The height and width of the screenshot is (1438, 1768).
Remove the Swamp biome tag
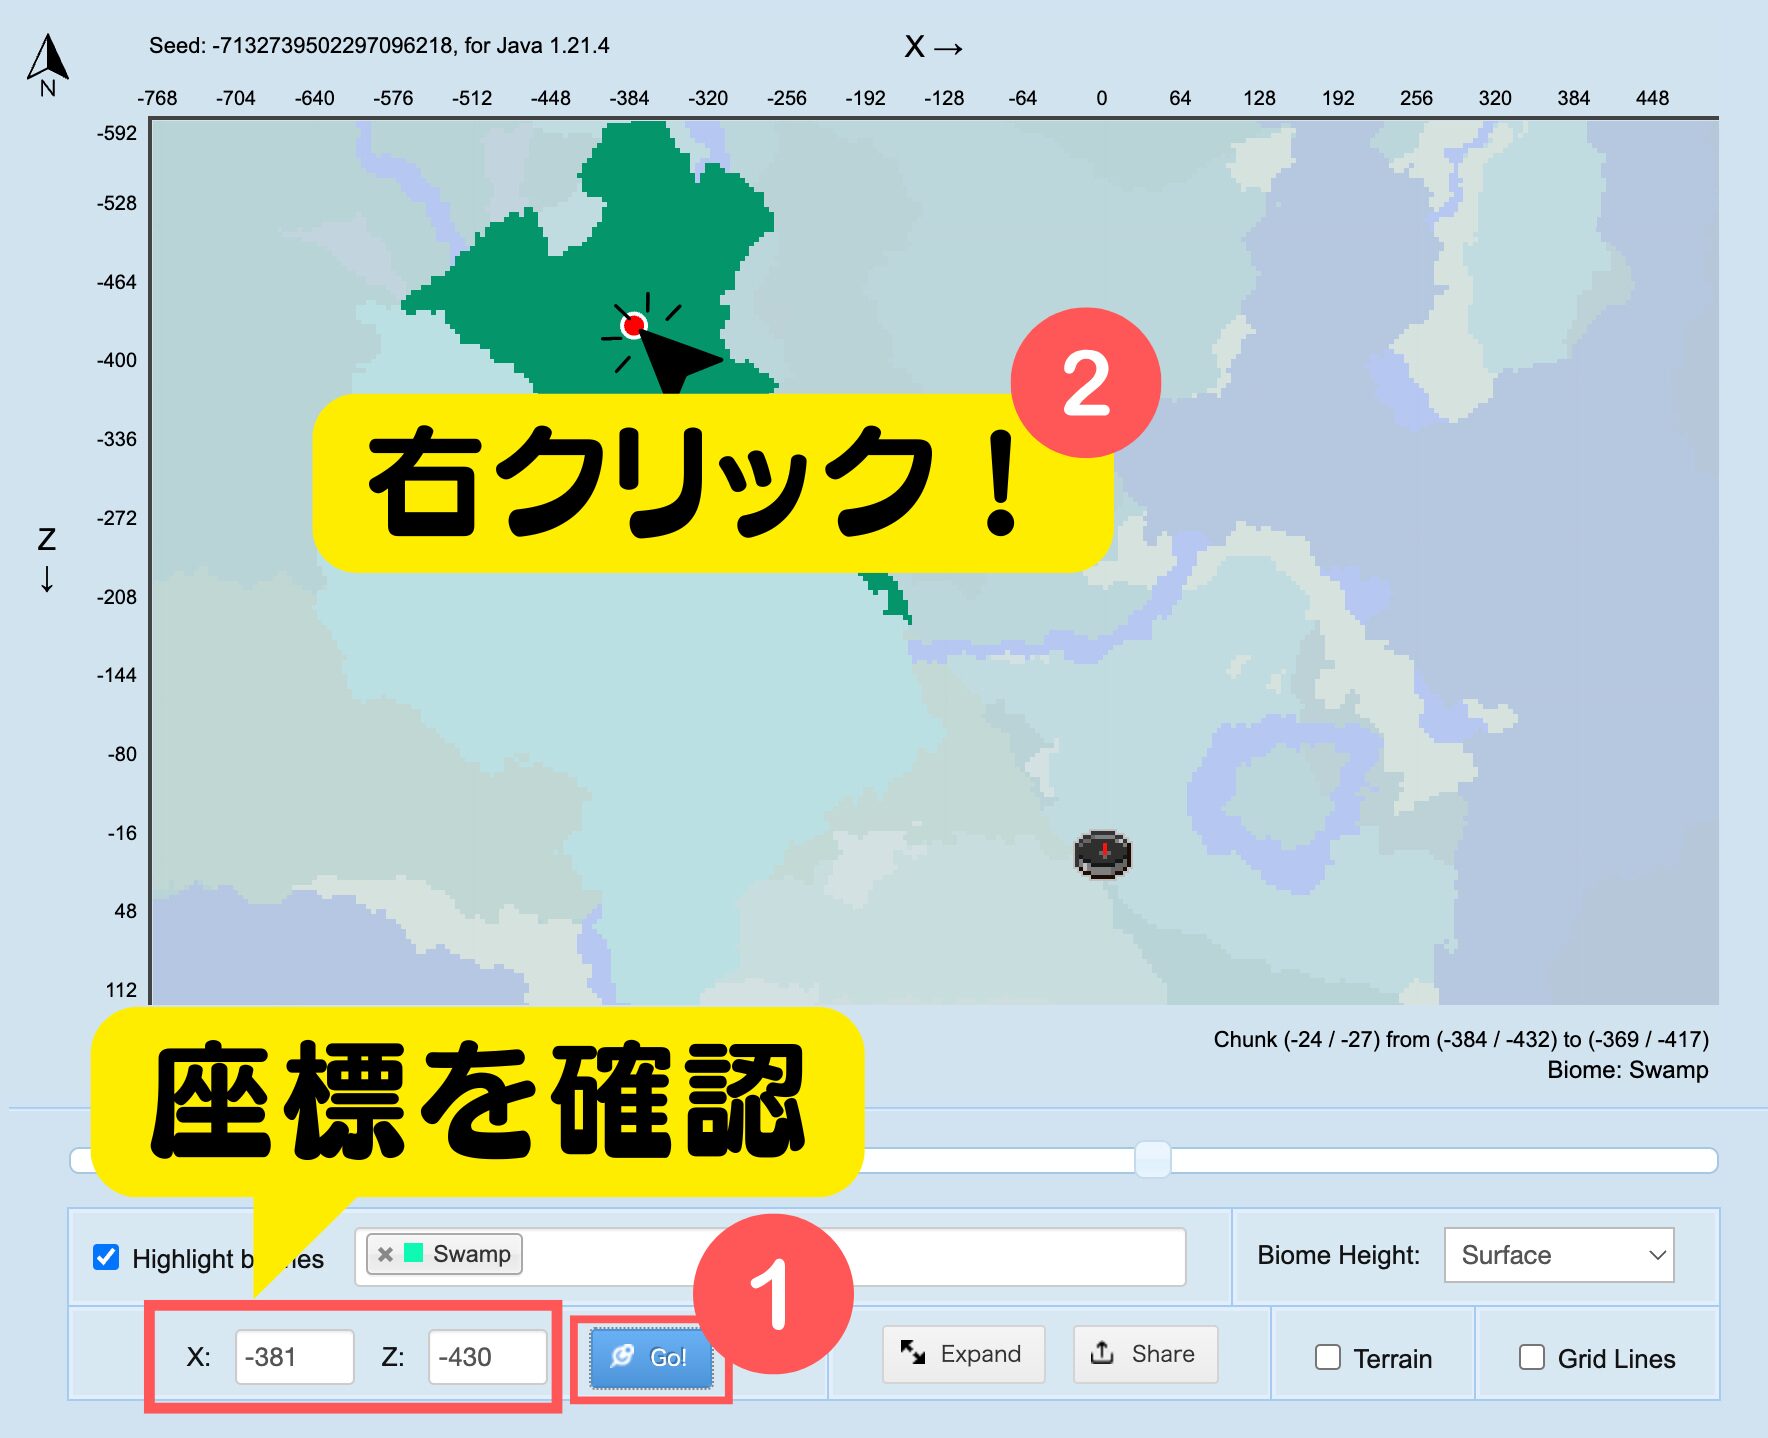pyautogui.click(x=385, y=1254)
